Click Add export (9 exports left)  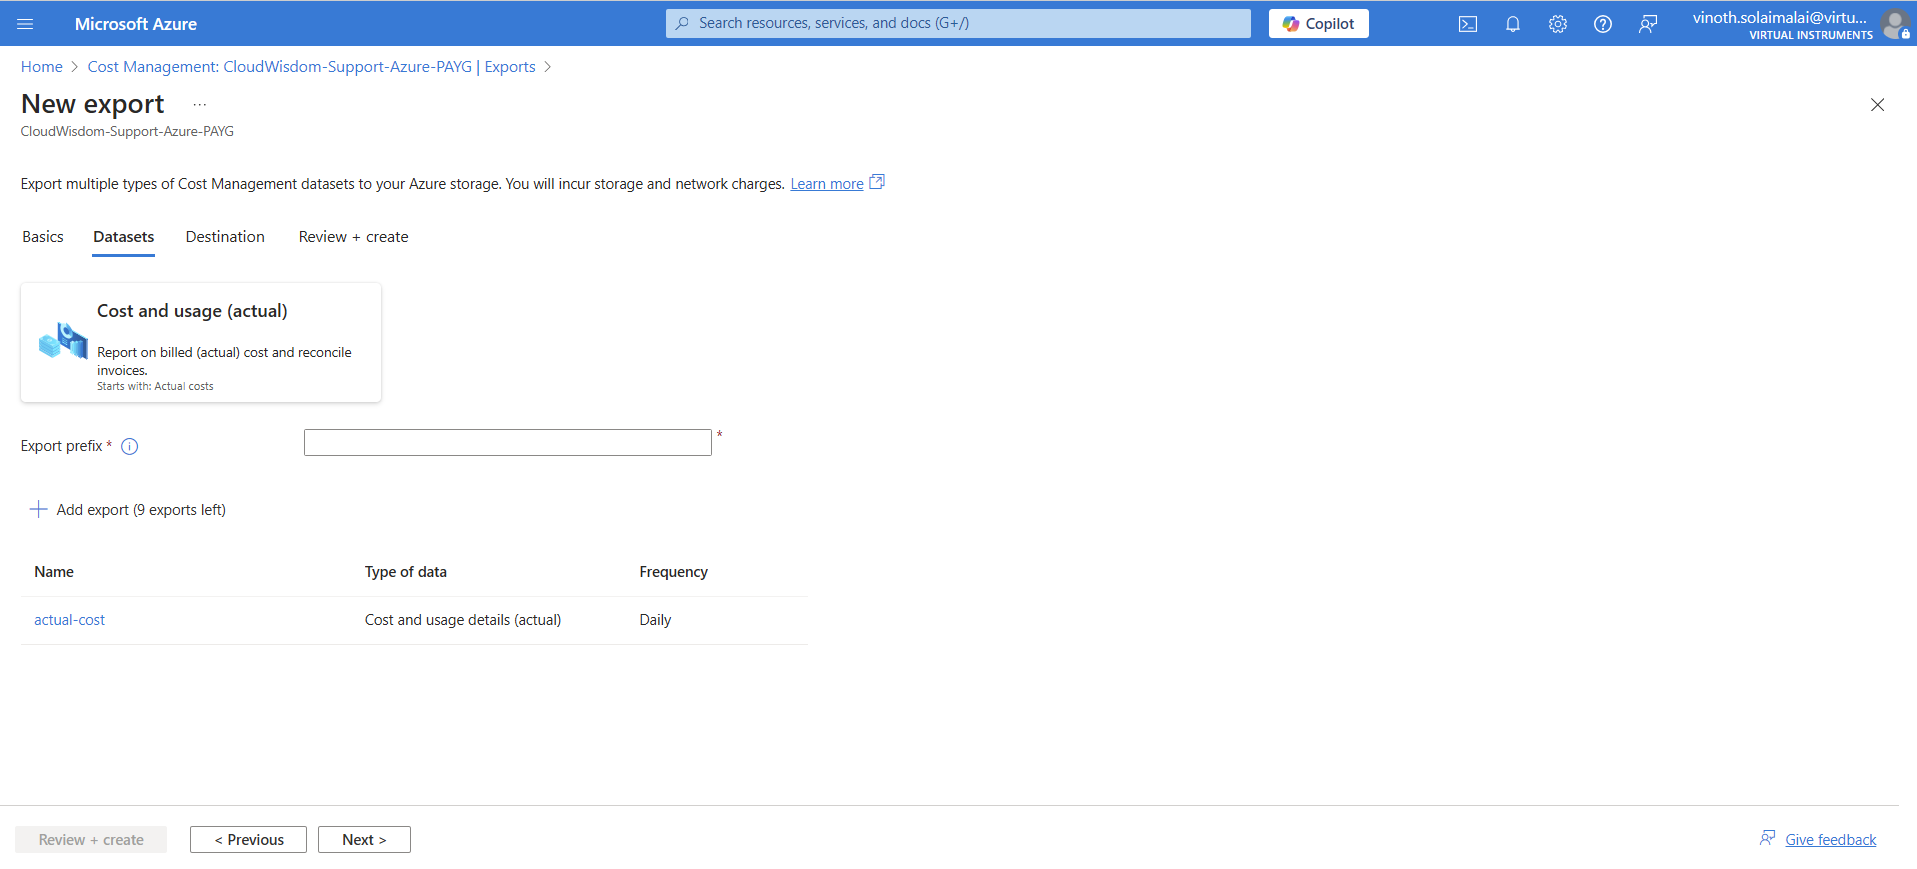coord(141,510)
